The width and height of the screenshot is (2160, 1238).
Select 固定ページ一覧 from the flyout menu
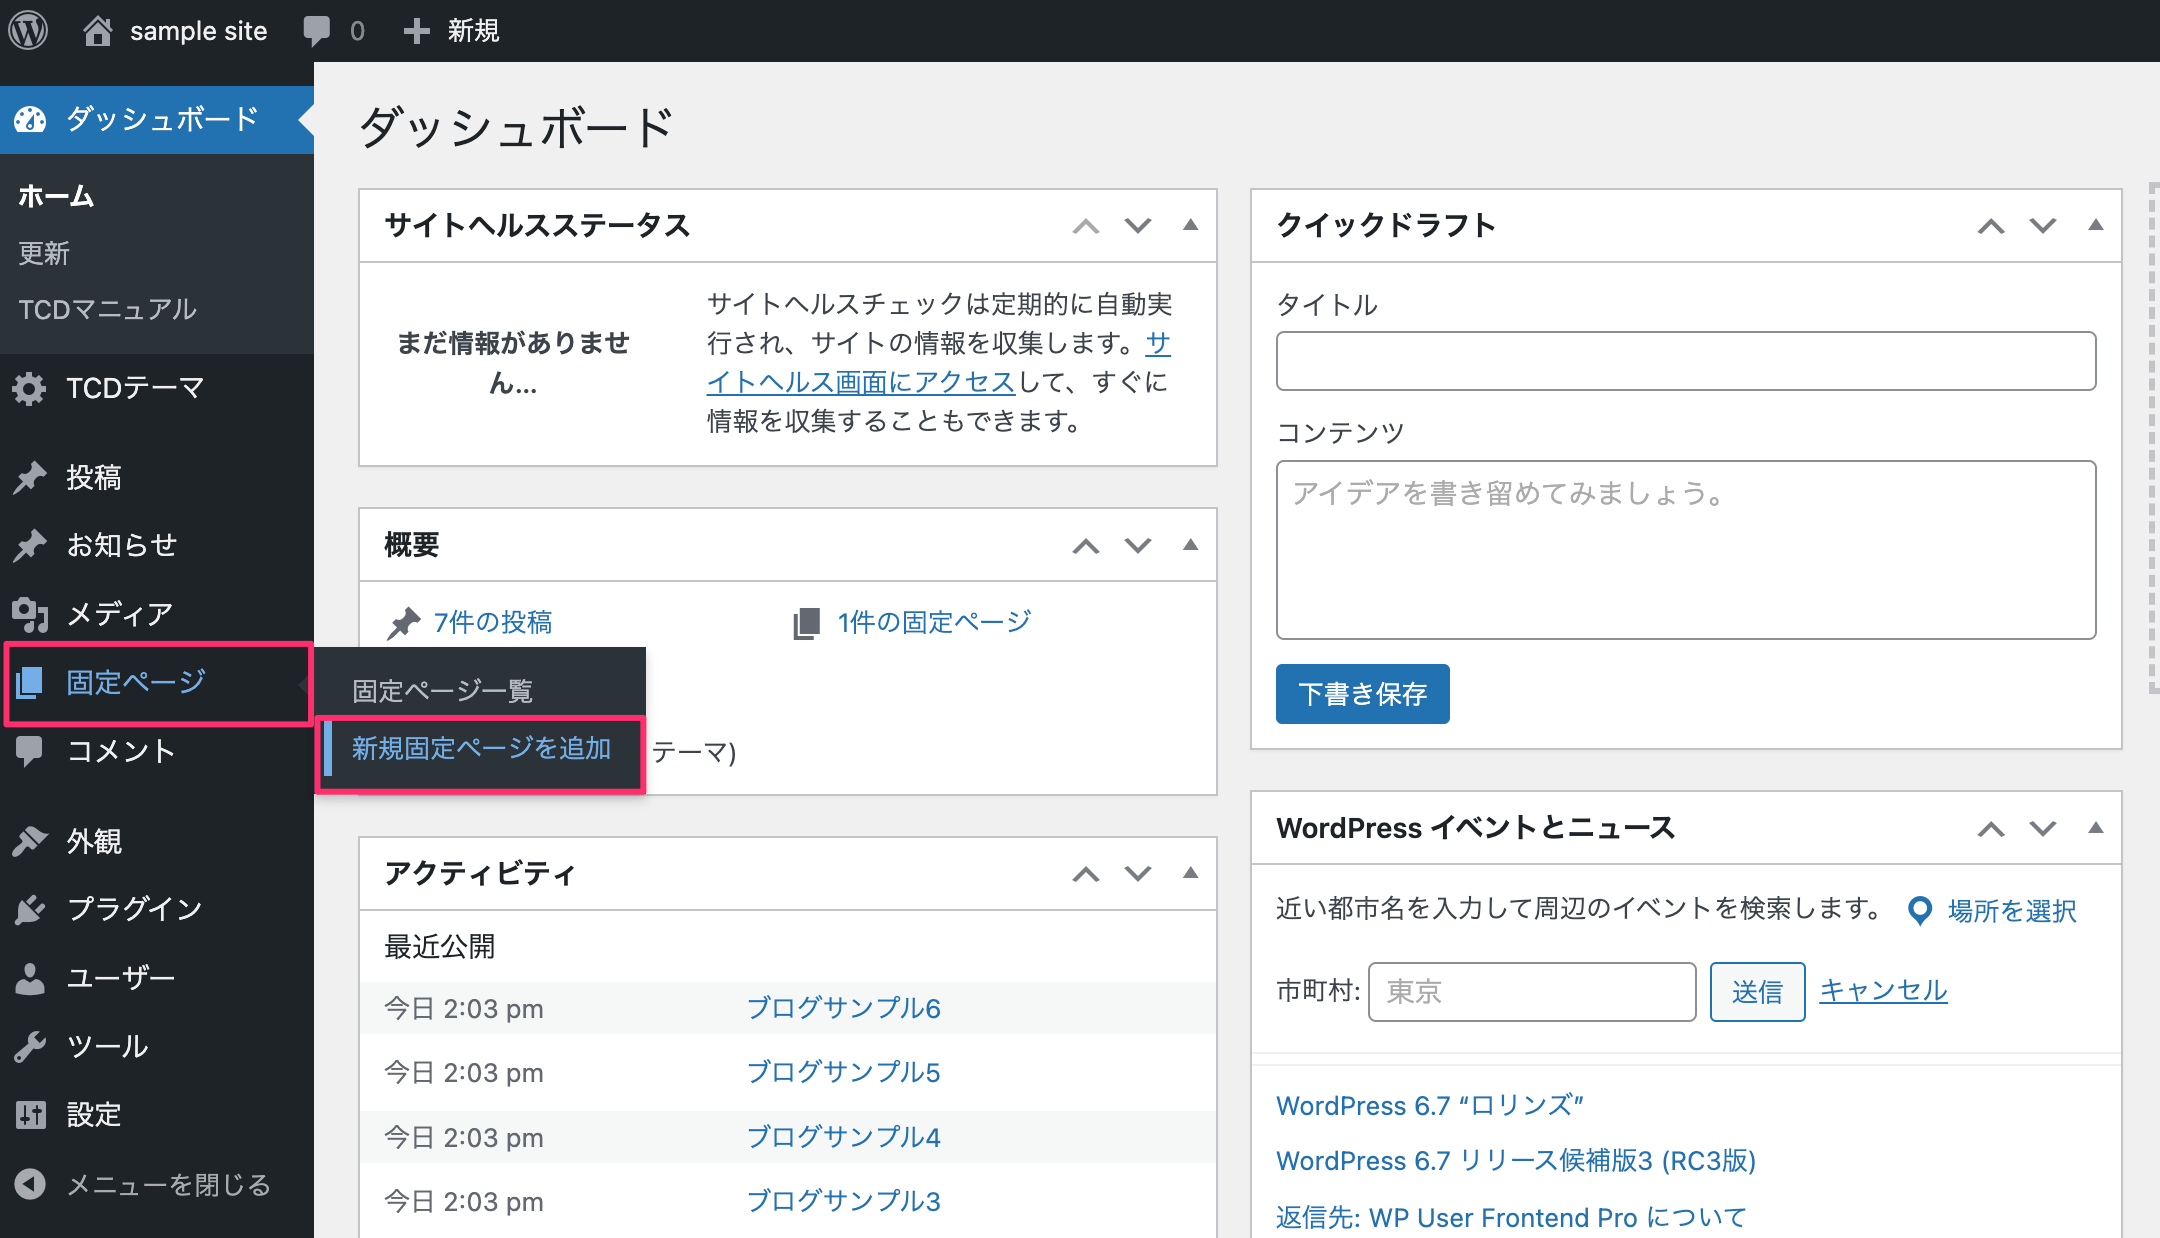[x=442, y=691]
